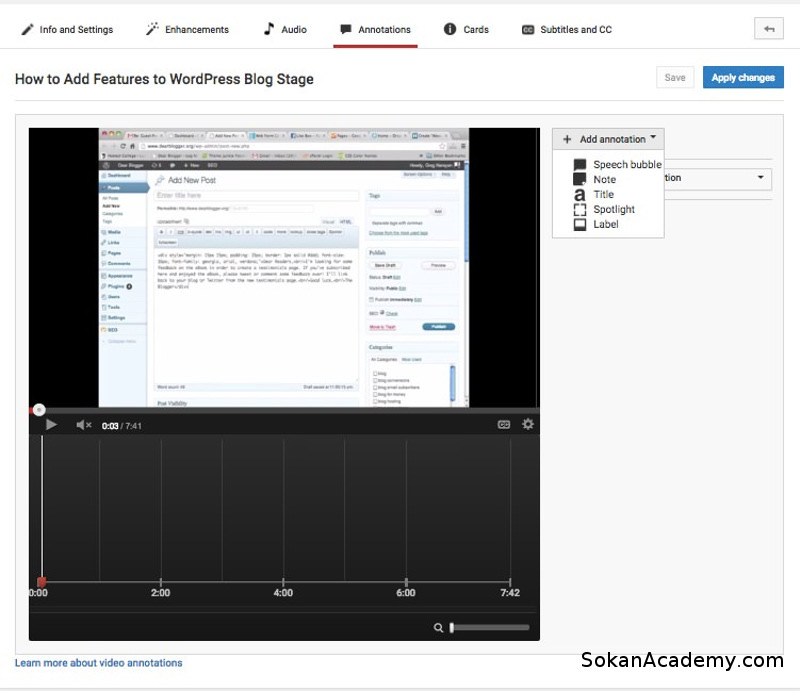Click the CC icon next to Subtitles
The image size is (800, 691).
528,30
